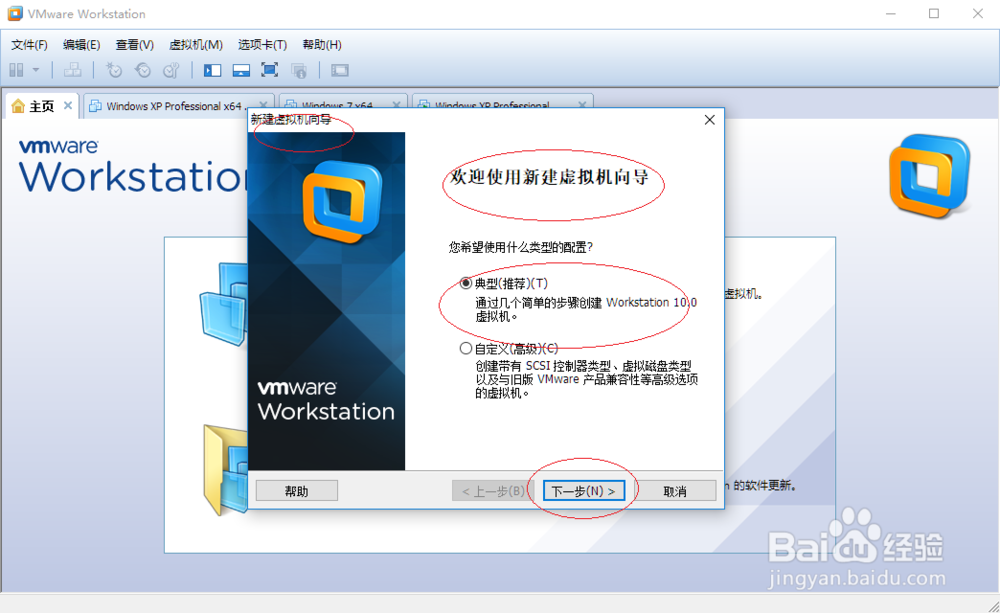This screenshot has width=1000, height=613.
Task: Click the open virtual machine folder icon on home page
Action: [225, 471]
